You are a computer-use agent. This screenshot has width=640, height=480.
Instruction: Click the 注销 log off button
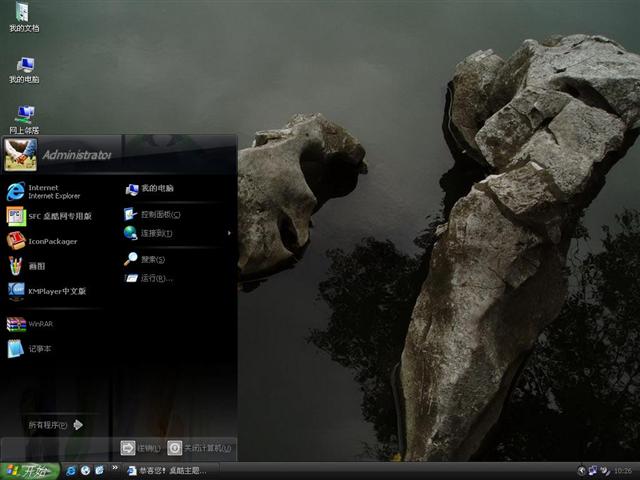click(x=140, y=448)
